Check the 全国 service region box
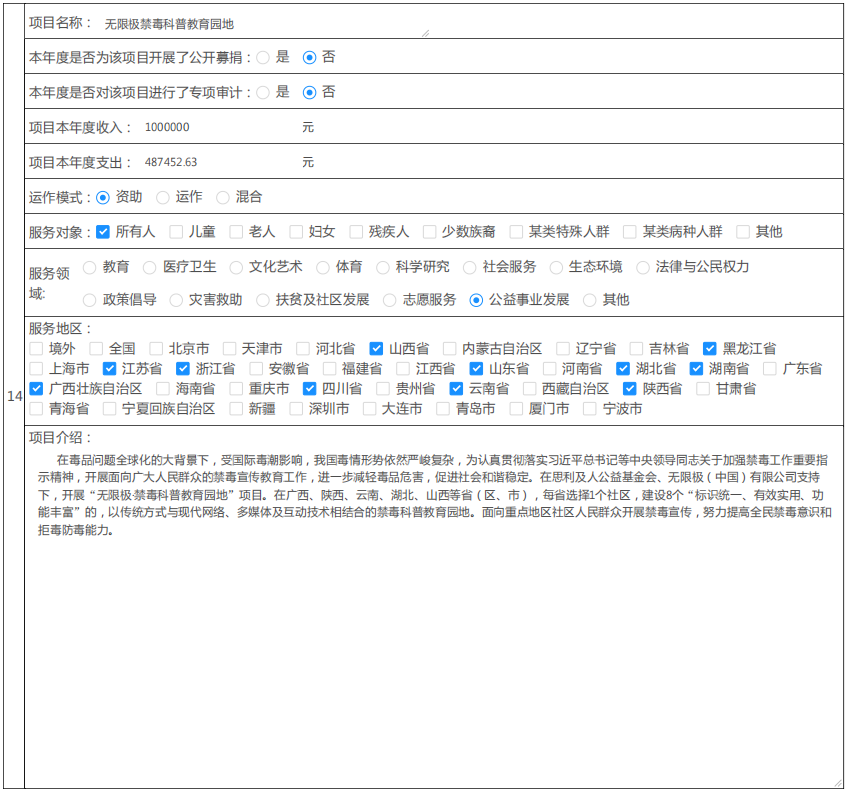The height and width of the screenshot is (794, 849). 97,349
